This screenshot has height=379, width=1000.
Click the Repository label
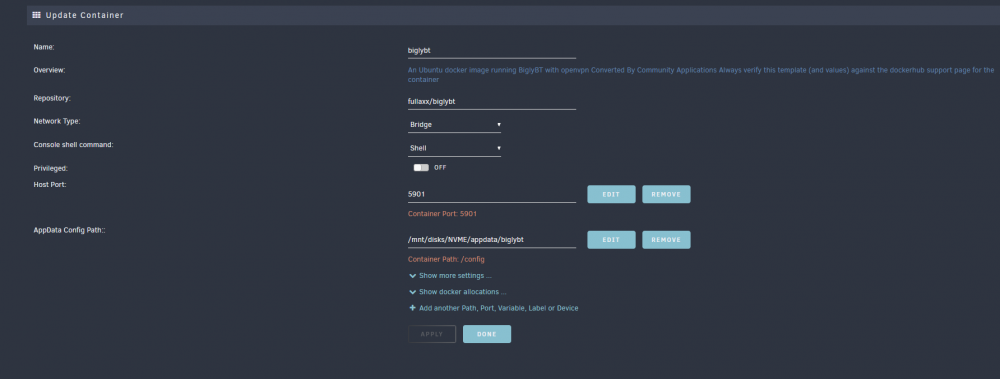52,98
